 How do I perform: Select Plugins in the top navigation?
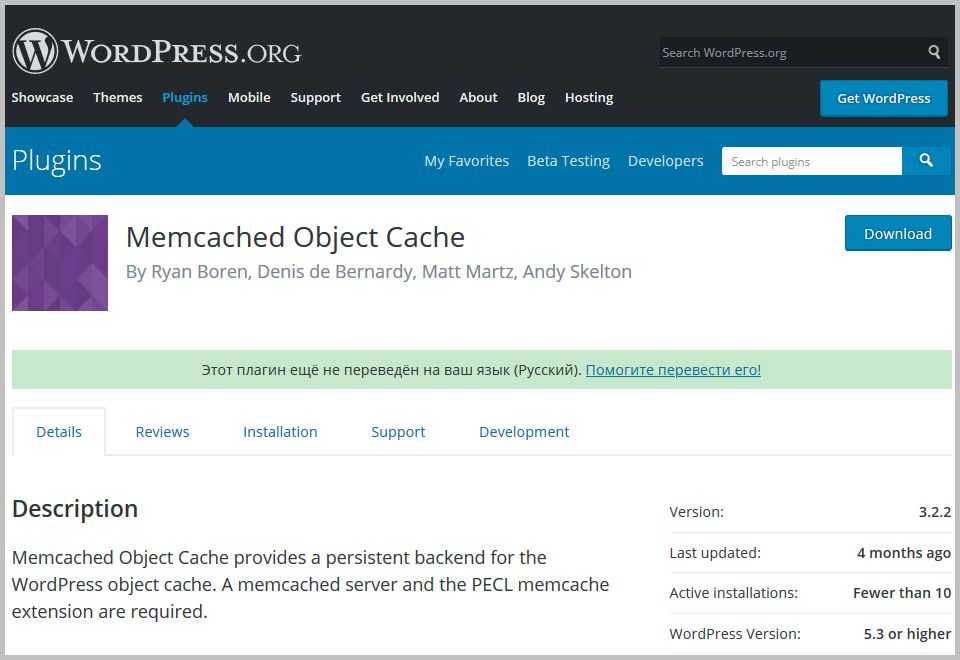[x=185, y=97]
